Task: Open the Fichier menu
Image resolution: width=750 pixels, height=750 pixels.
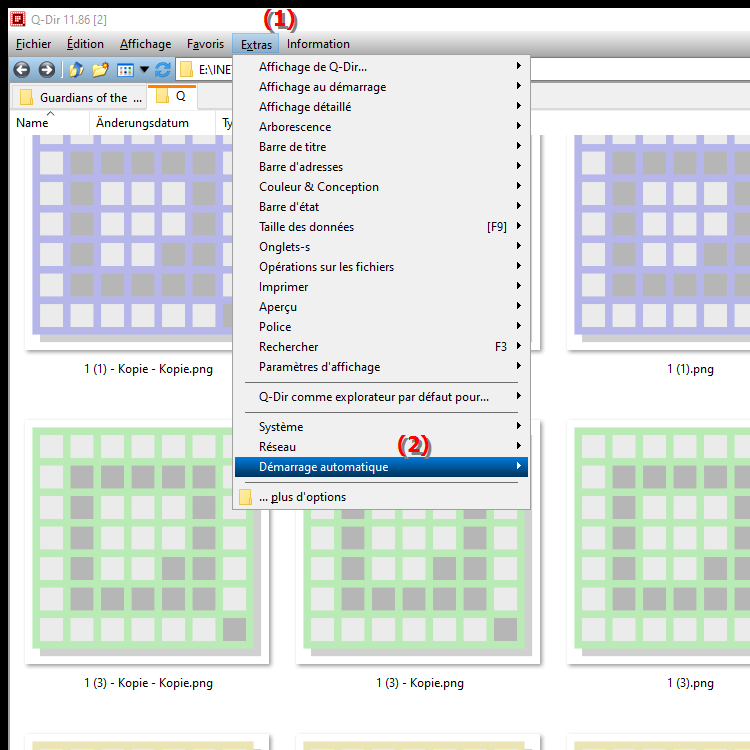Action: click(33, 44)
